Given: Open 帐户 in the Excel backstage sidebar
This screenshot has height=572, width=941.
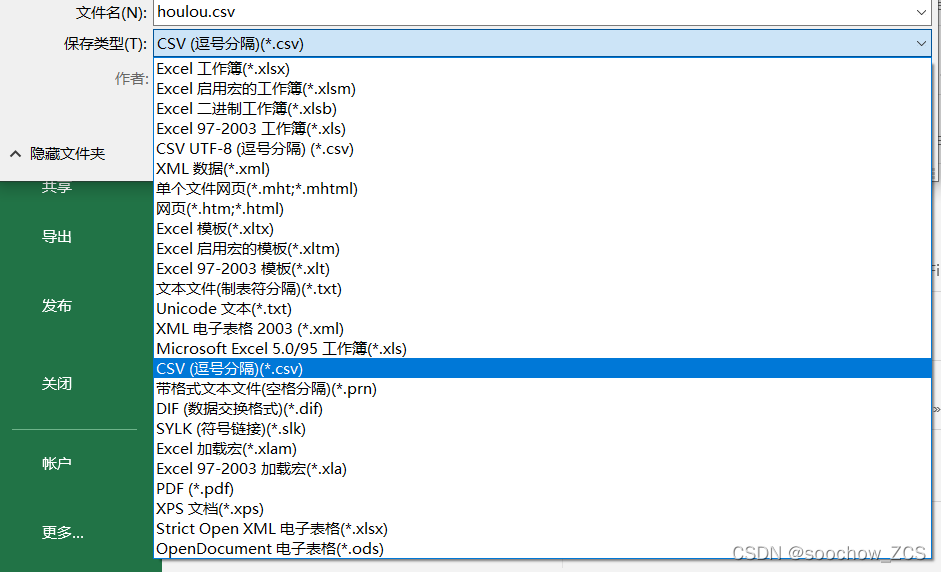Looking at the screenshot, I should tap(57, 463).
